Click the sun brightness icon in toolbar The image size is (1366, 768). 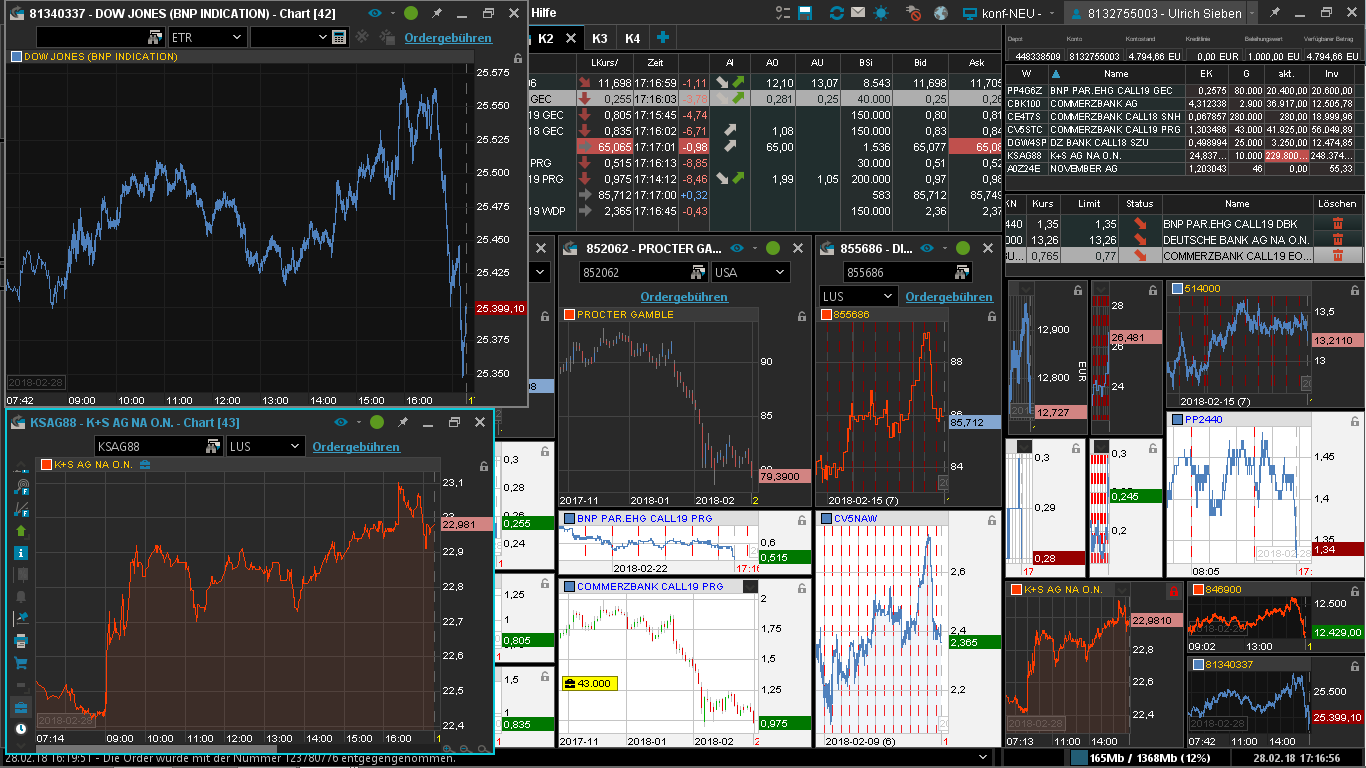pyautogui.click(x=880, y=13)
